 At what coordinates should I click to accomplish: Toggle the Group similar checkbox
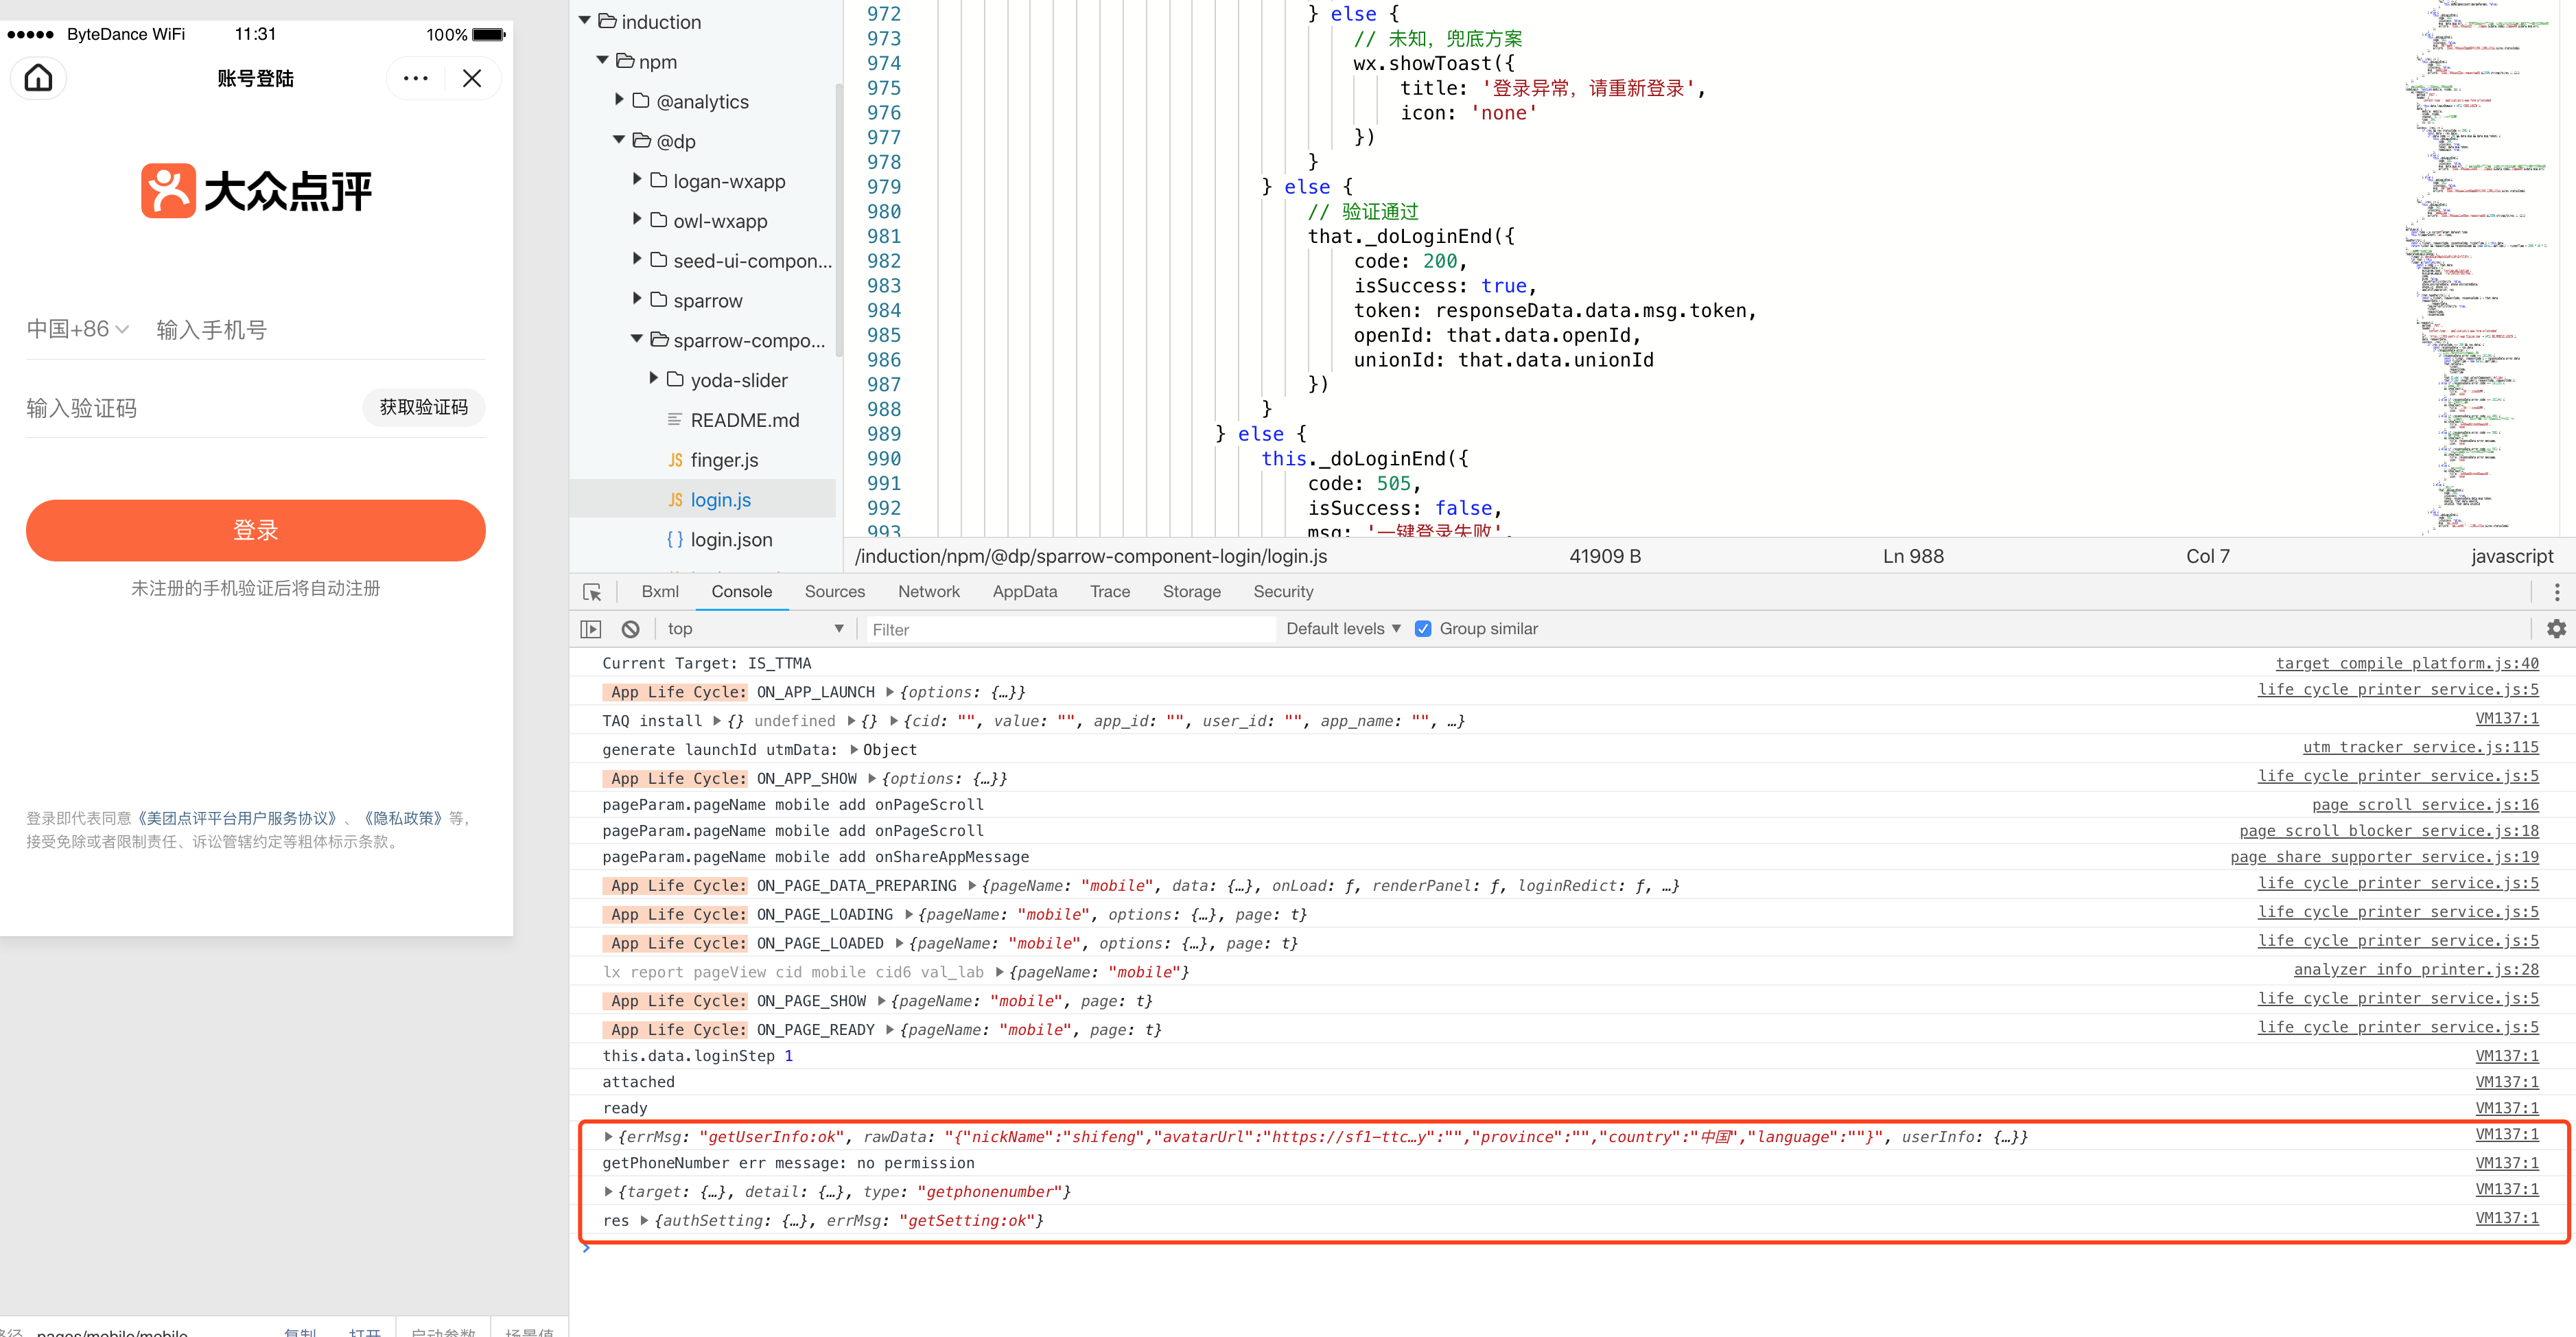coord(1423,629)
